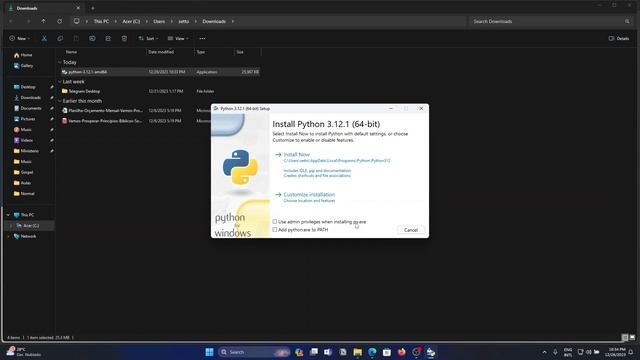Open the New item menu in Explorer

tap(20, 38)
